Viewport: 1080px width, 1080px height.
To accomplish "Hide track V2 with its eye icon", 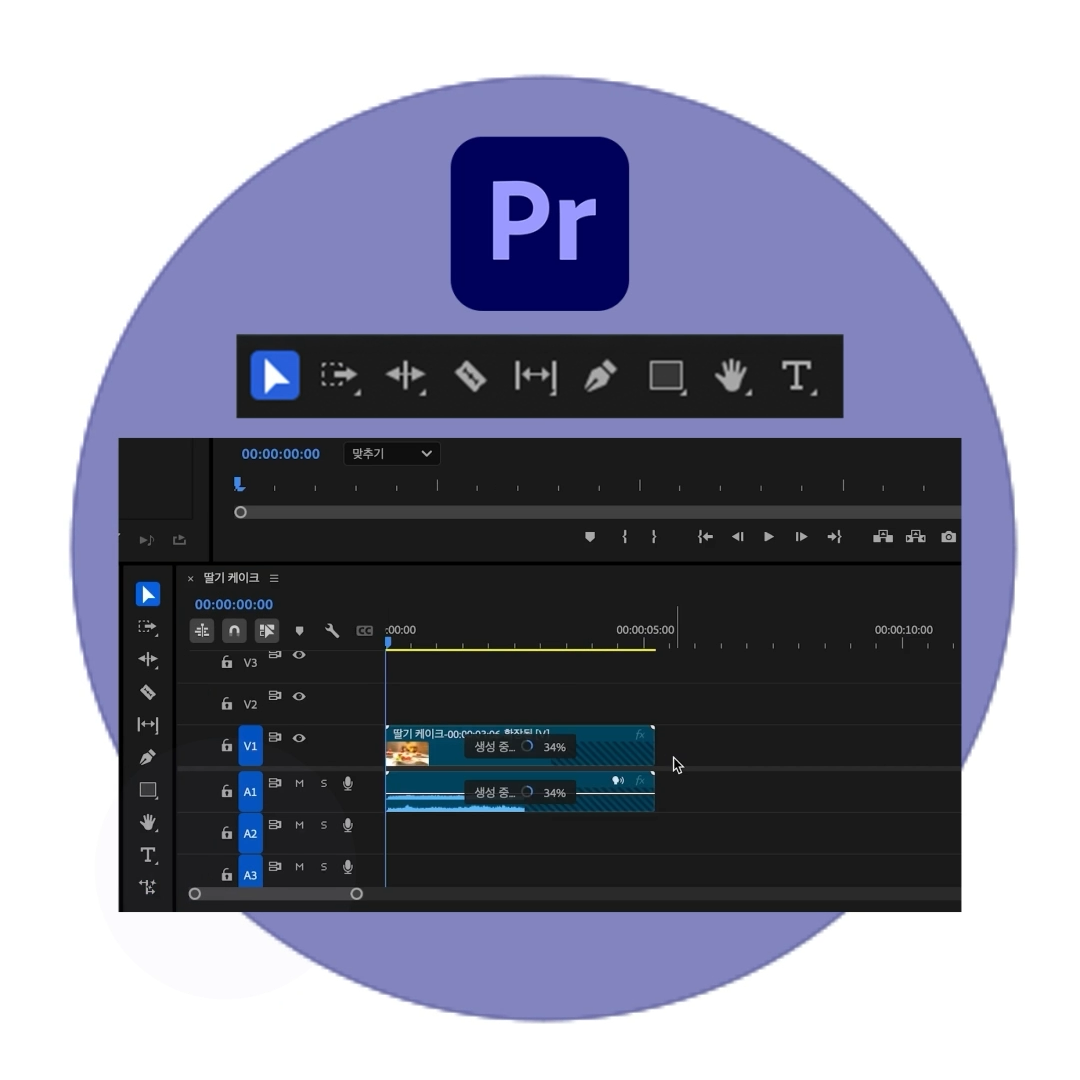I will coord(299,696).
